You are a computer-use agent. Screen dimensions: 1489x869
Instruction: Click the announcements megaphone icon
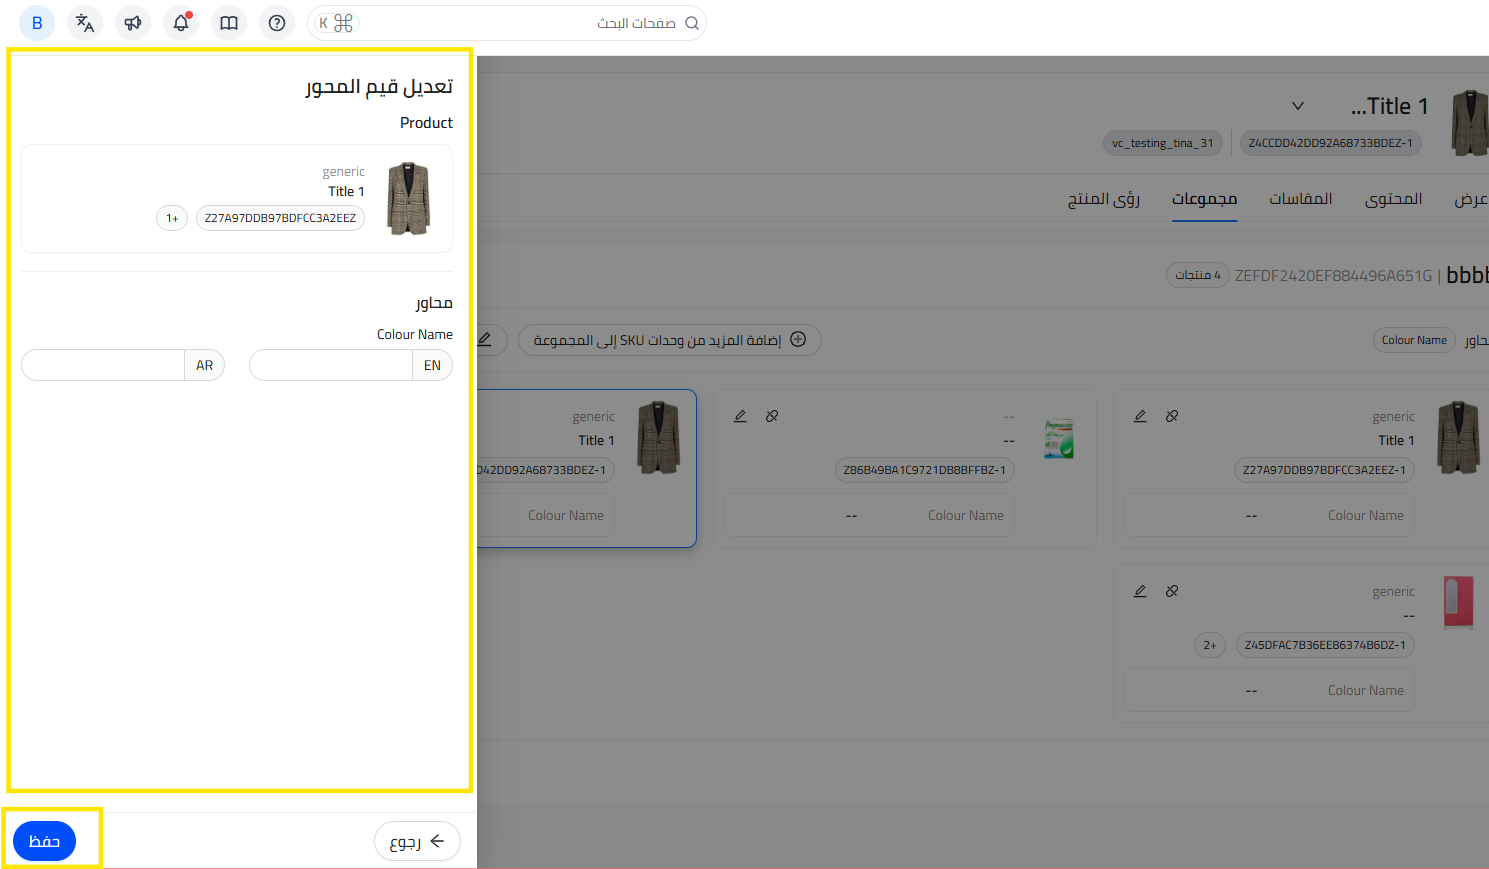[x=133, y=23]
